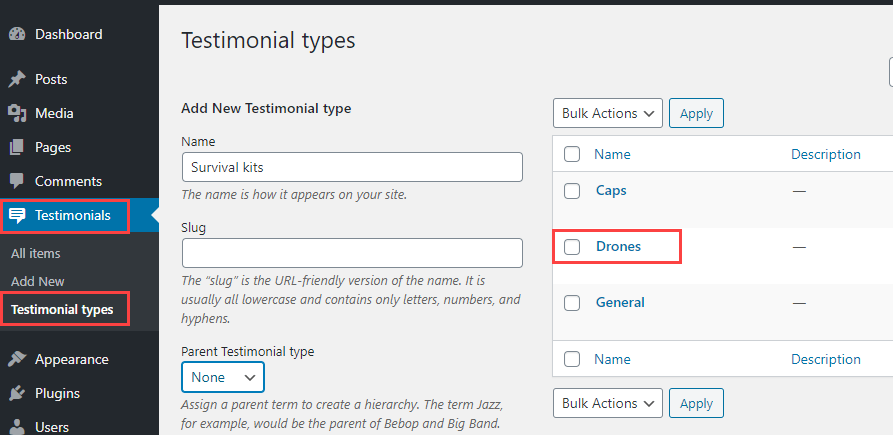Viewport: 893px width, 435px height.
Task: Click the empty Slug input field
Action: click(x=352, y=253)
